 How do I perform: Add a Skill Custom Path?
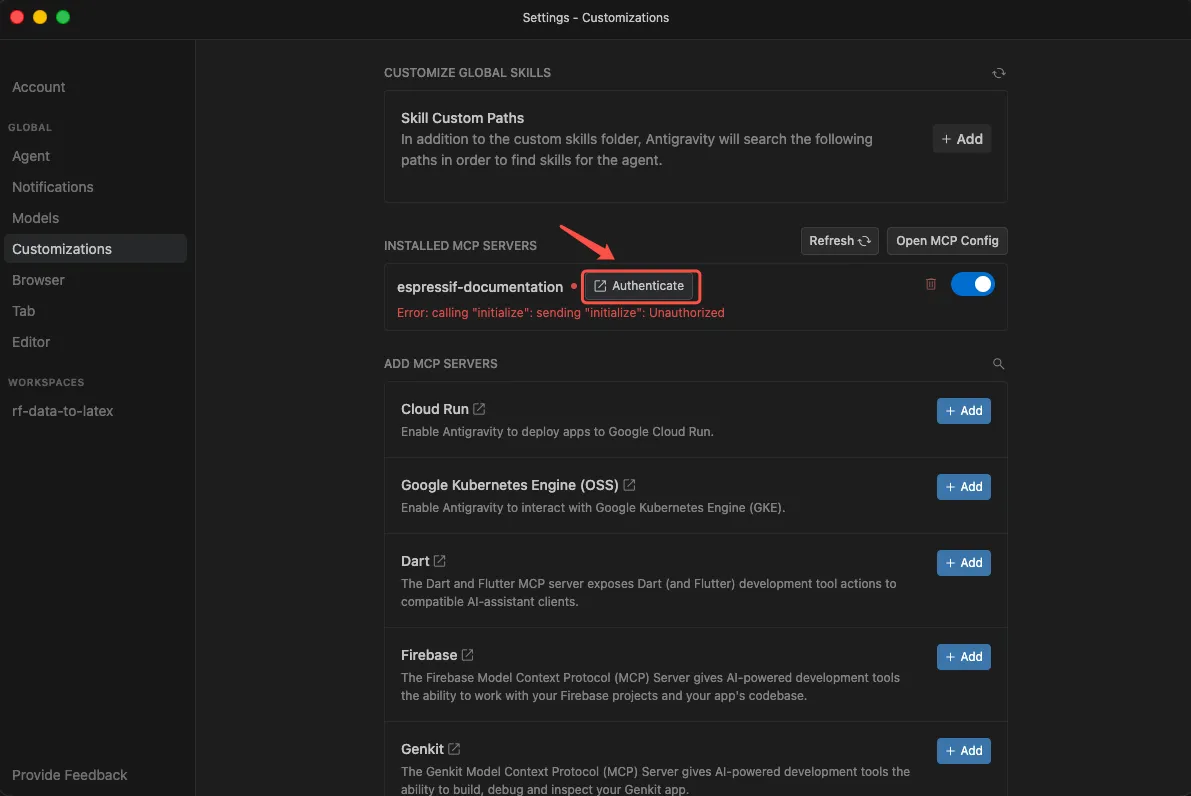tap(962, 139)
